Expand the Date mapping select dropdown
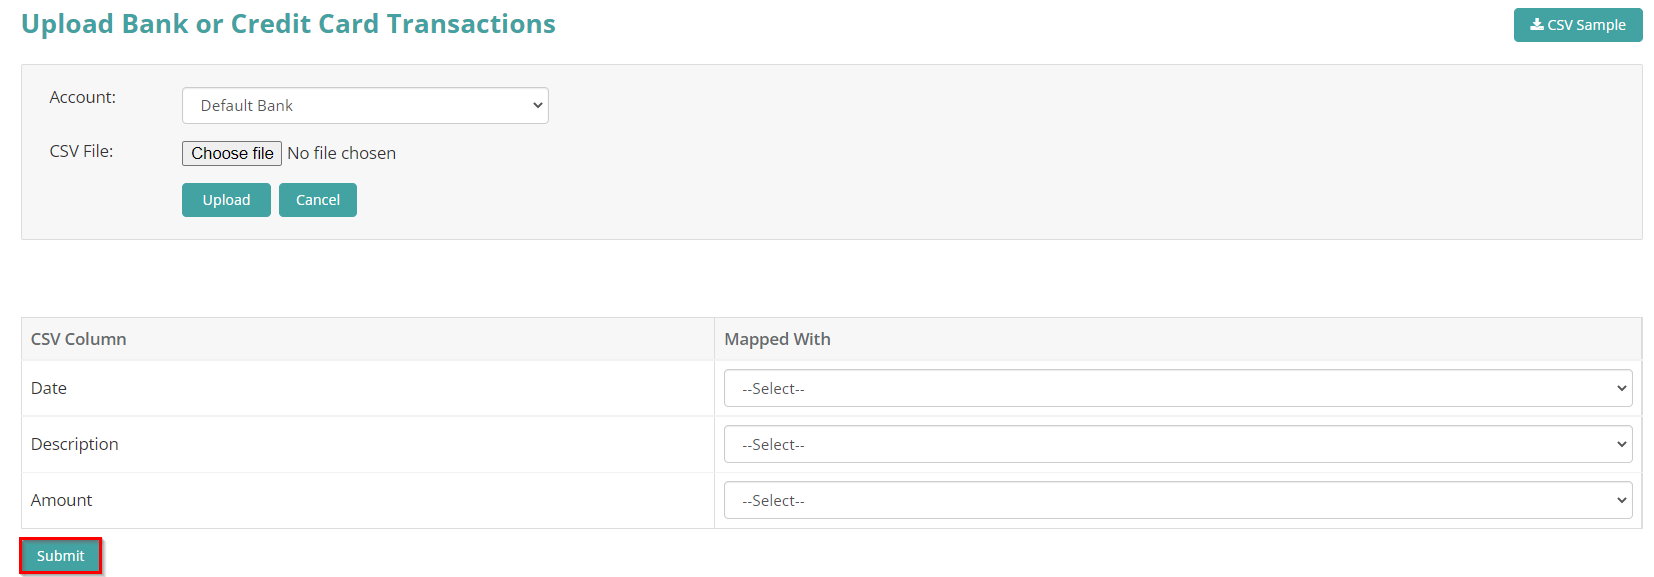The image size is (1654, 577). (x=1178, y=388)
